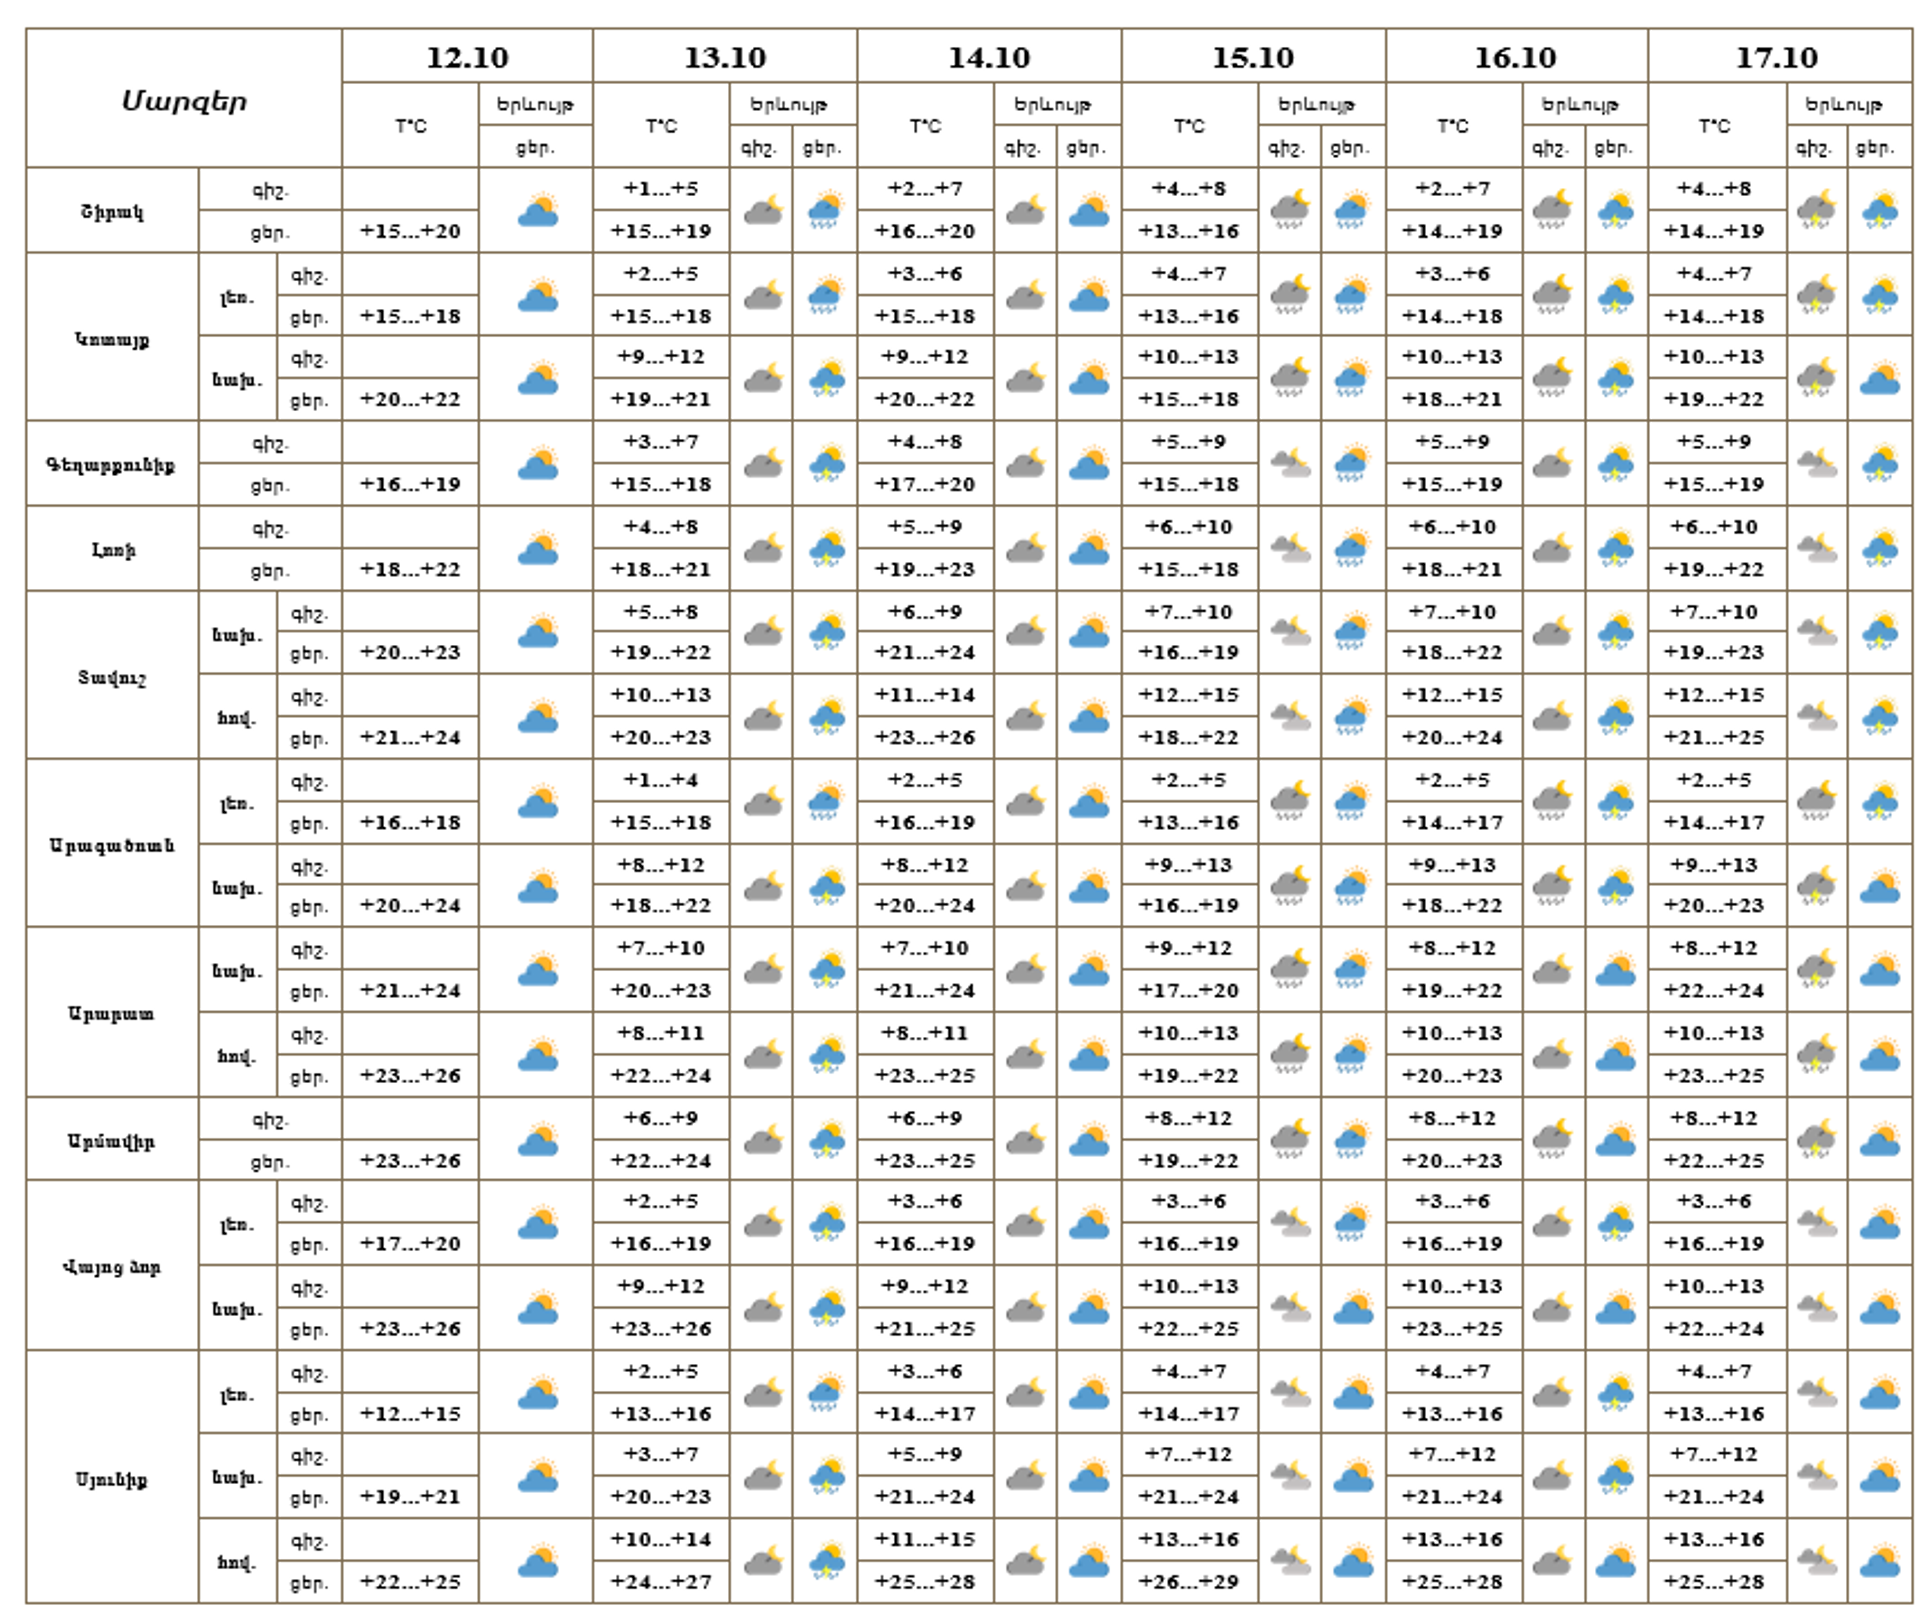This screenshot has width=1920, height=1624.
Task: Click the Վայոց ձոր region label
Action: pos(112,1267)
